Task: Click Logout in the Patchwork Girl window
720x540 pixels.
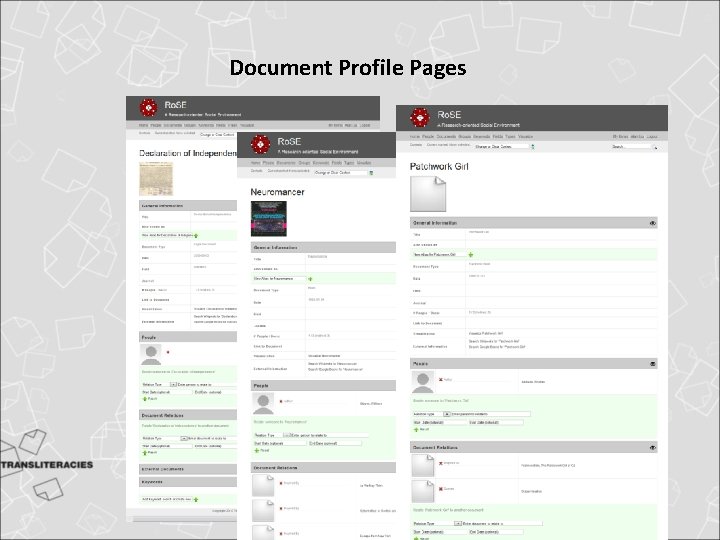Action: tap(652, 137)
